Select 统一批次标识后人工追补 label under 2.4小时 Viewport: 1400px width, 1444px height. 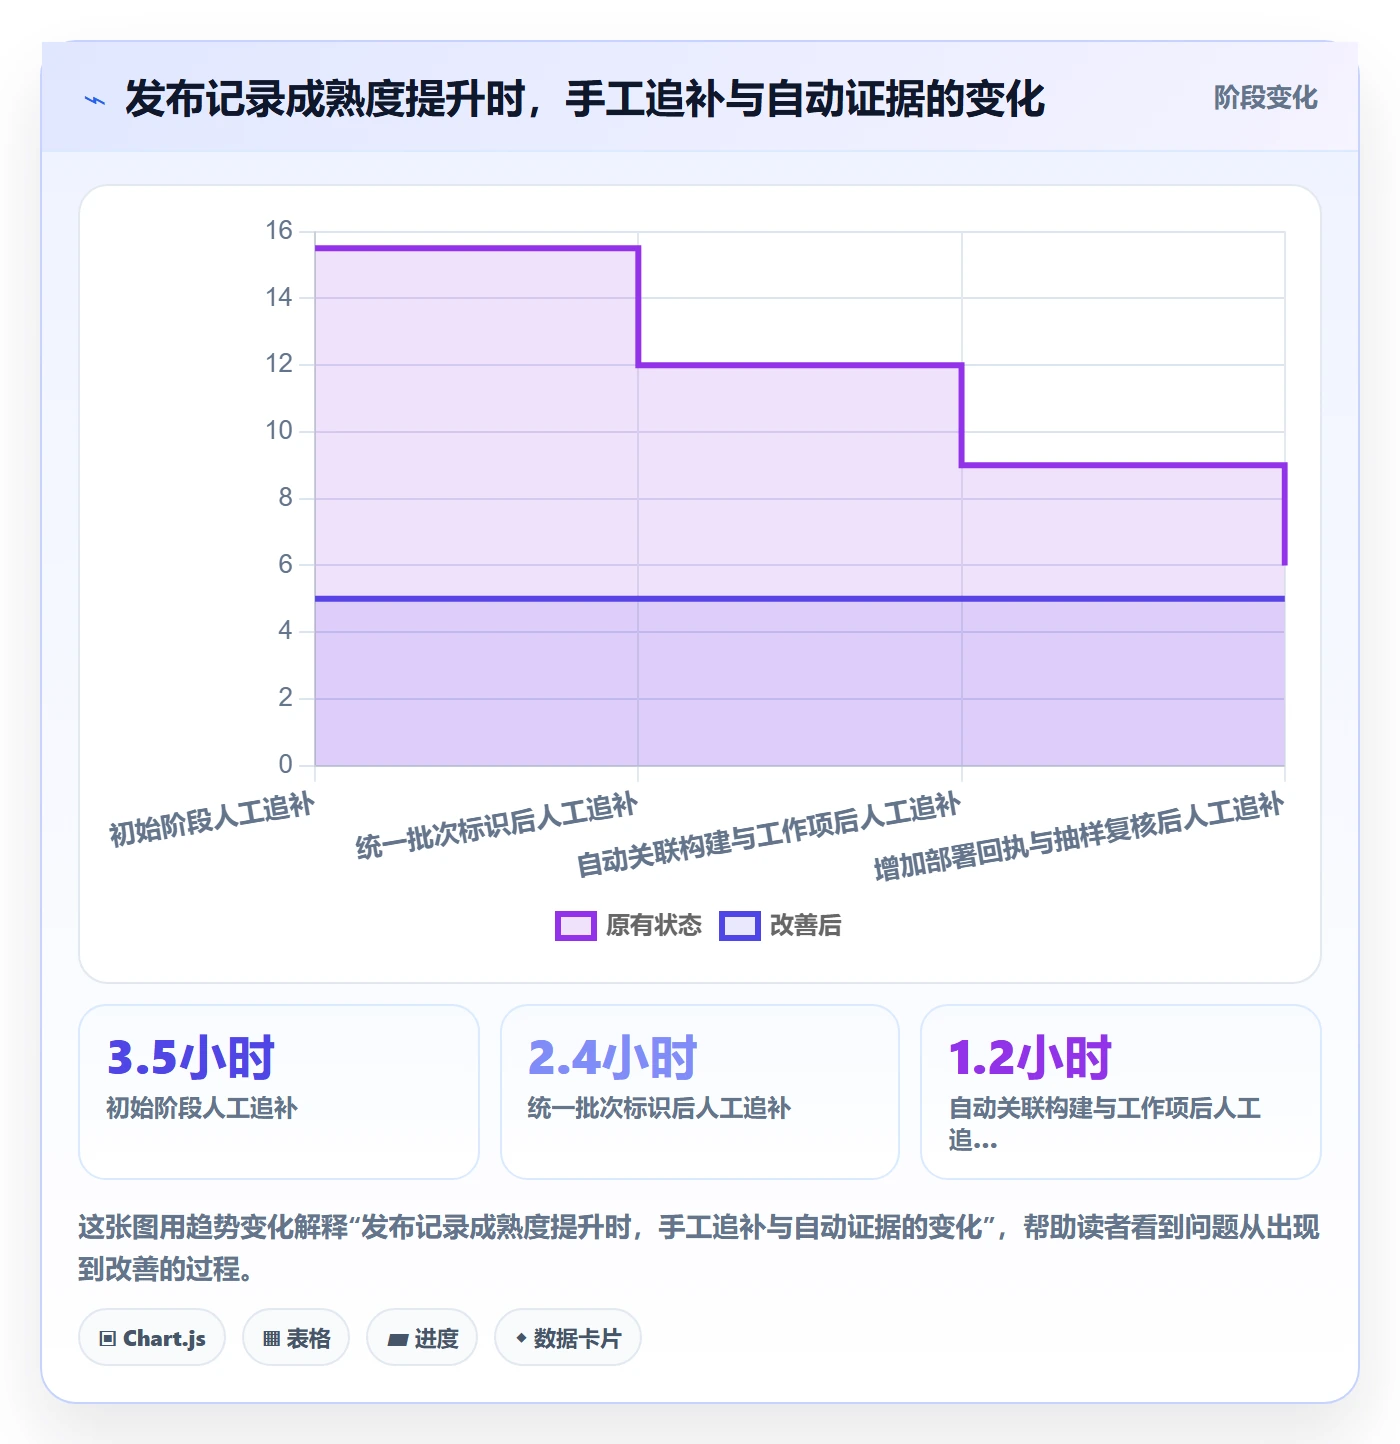[659, 1108]
